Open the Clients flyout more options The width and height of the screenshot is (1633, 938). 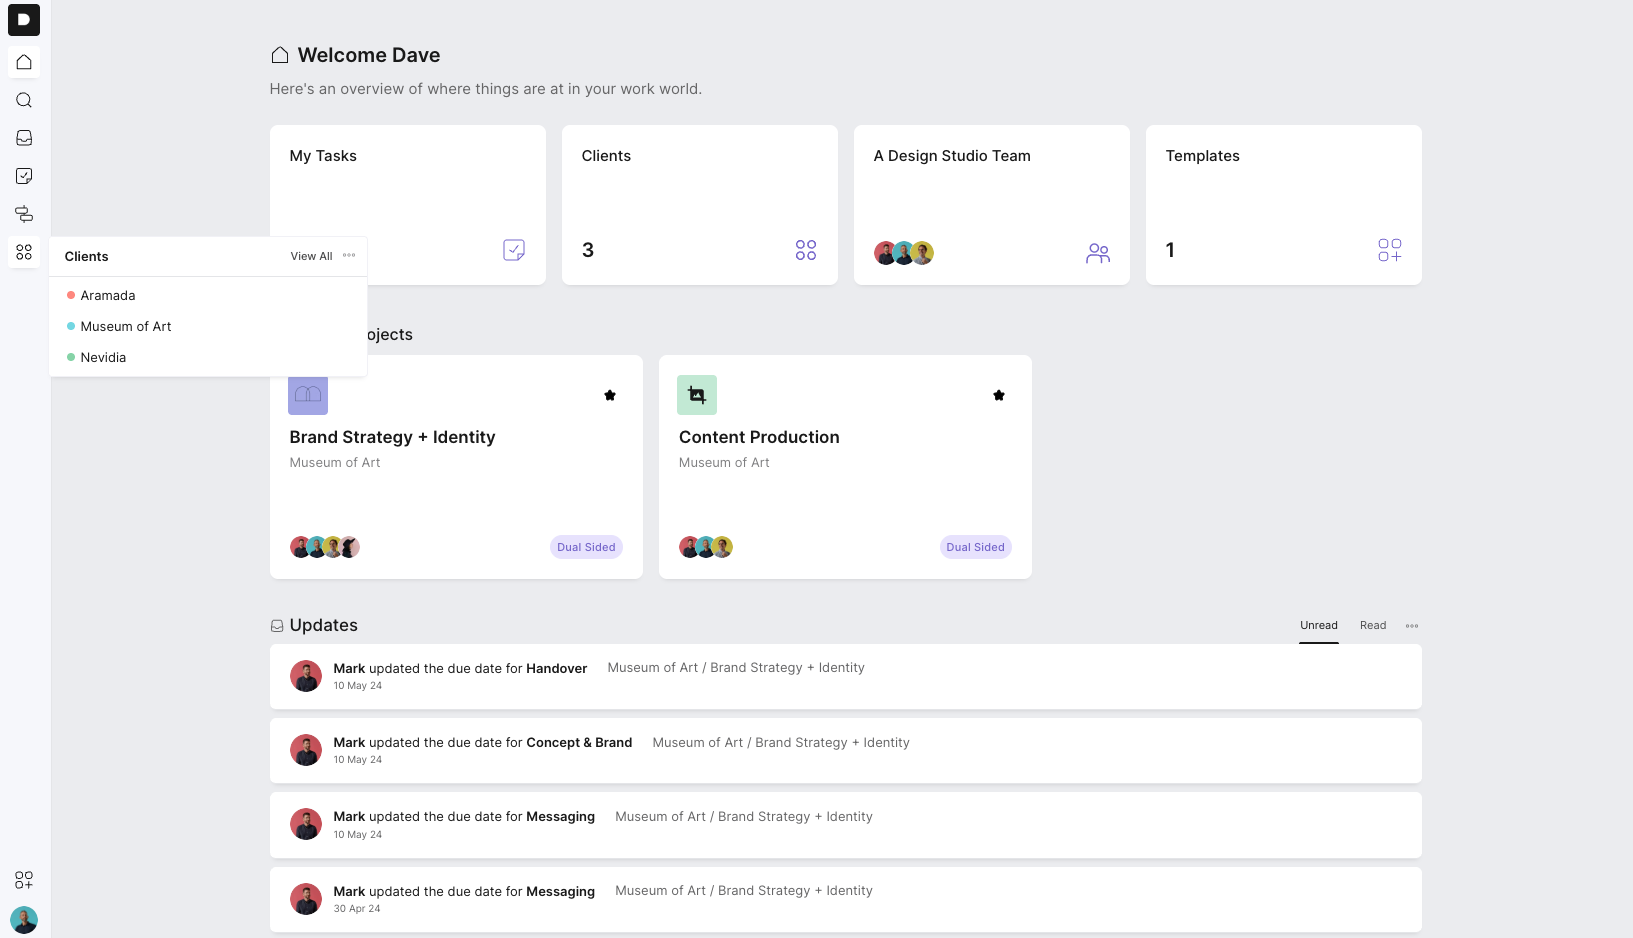point(349,256)
